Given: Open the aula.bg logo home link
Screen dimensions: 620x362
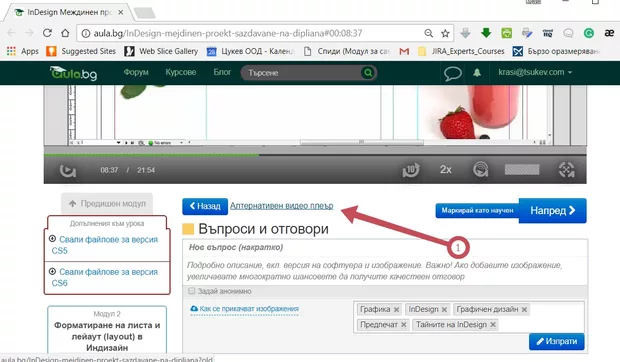Looking at the screenshot, I should 74,73.
